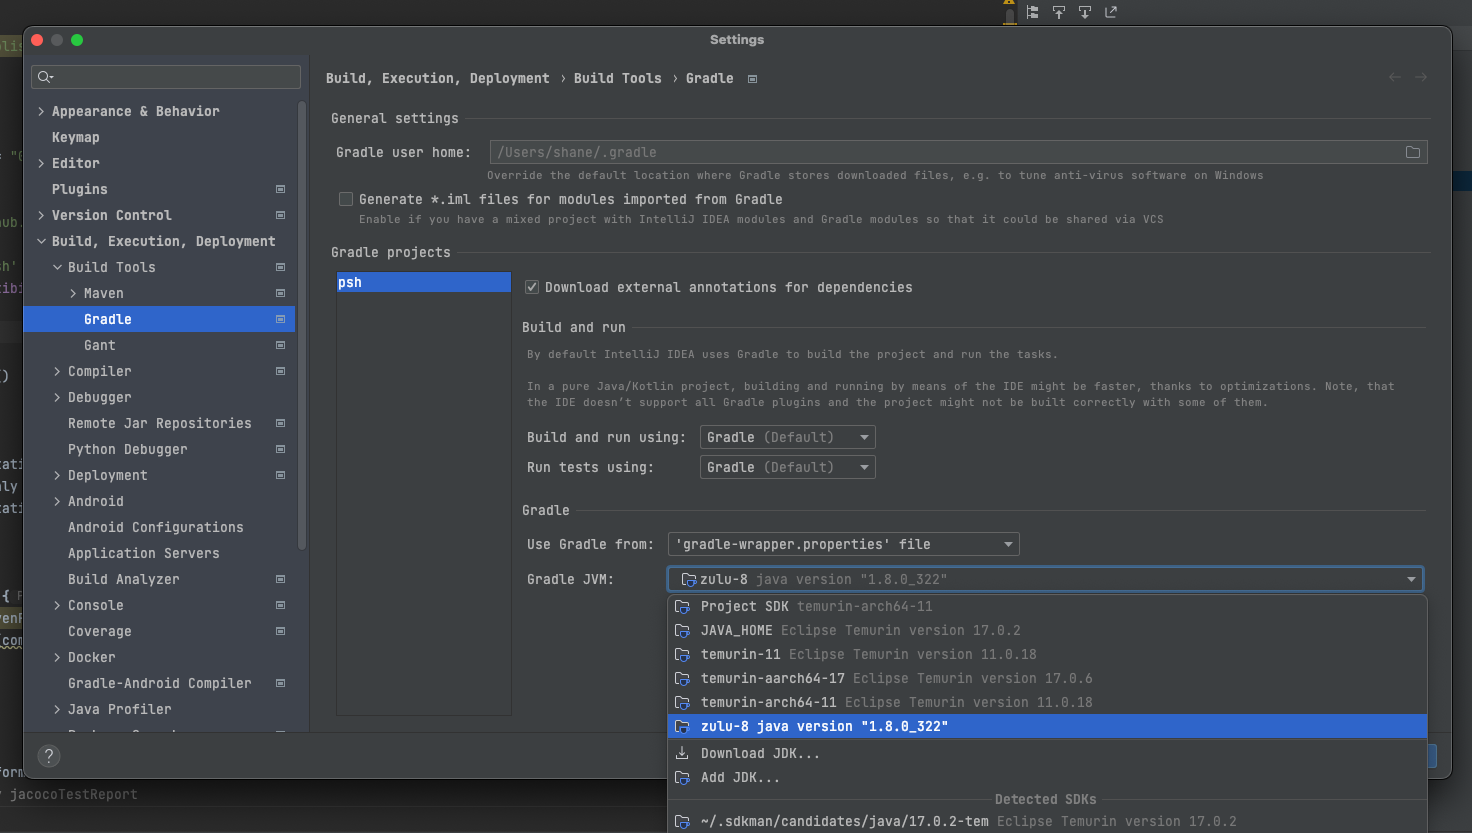The height and width of the screenshot is (833, 1472).
Task: Expand the Editor settings group
Action: 41,163
